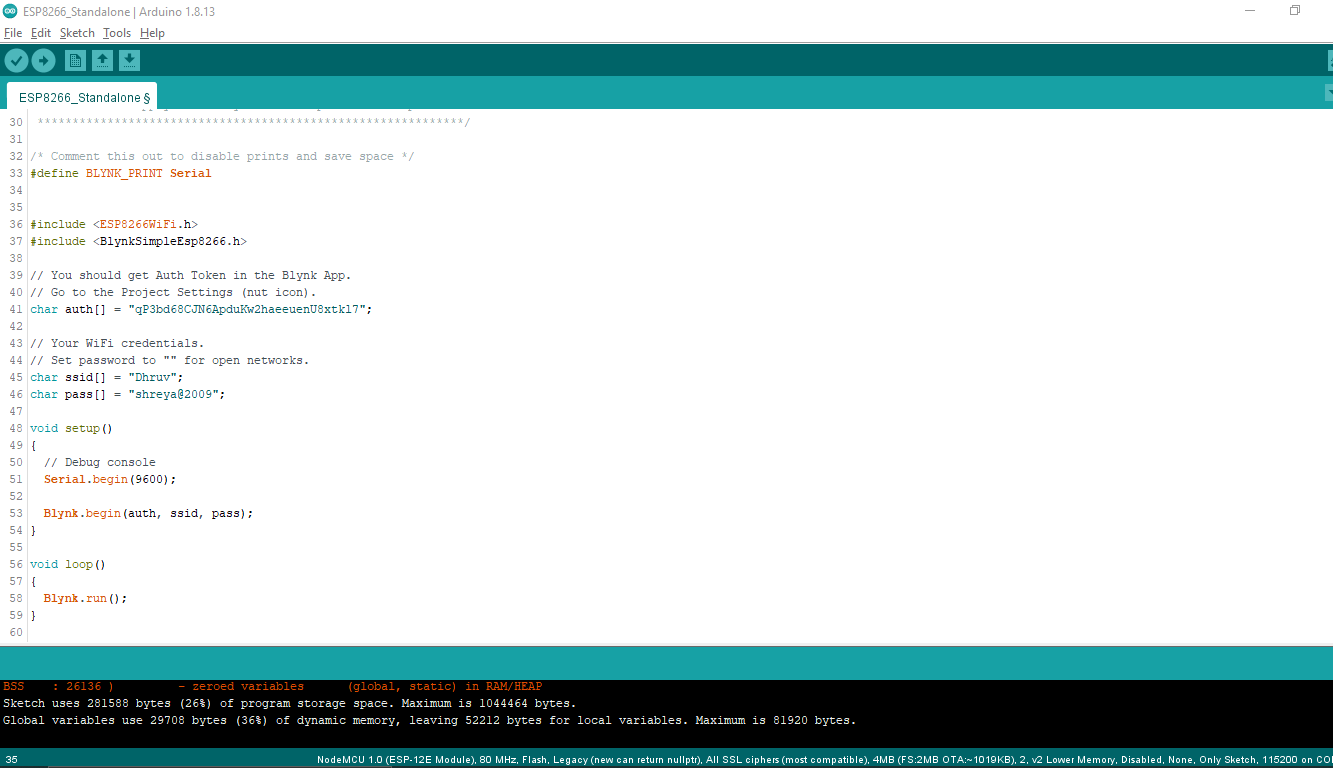Click line number 35 indicator in status bar
Viewport: 1333px width, 768px height.
[11, 760]
